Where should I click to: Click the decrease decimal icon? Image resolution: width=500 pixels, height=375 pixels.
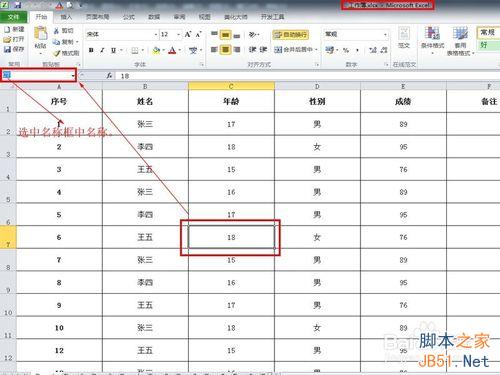[384, 50]
